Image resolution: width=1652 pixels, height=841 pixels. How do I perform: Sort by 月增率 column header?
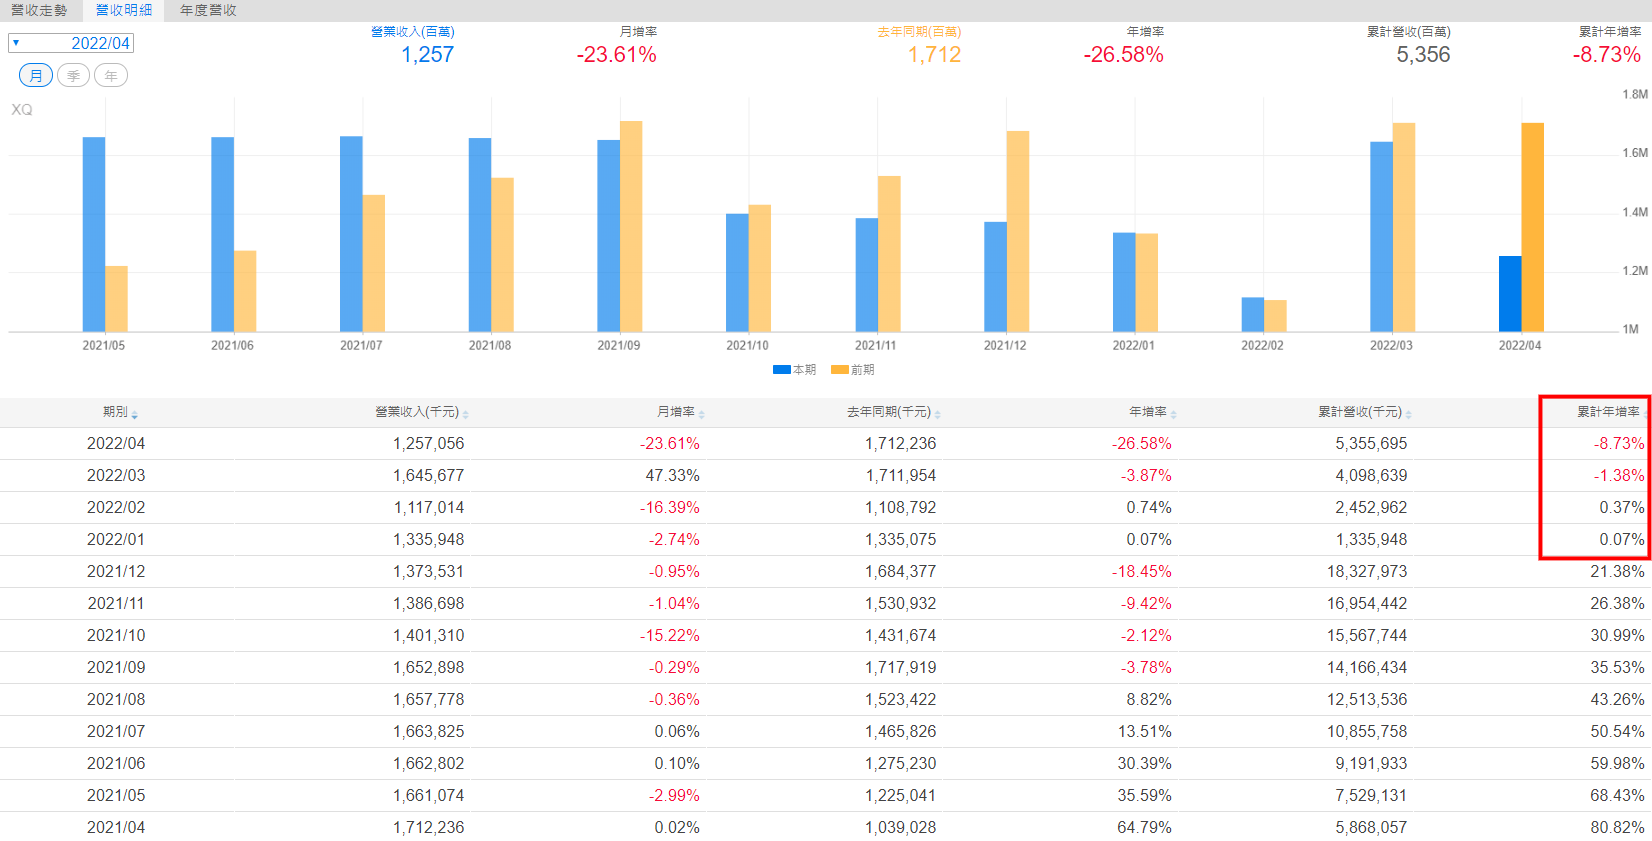(x=680, y=412)
